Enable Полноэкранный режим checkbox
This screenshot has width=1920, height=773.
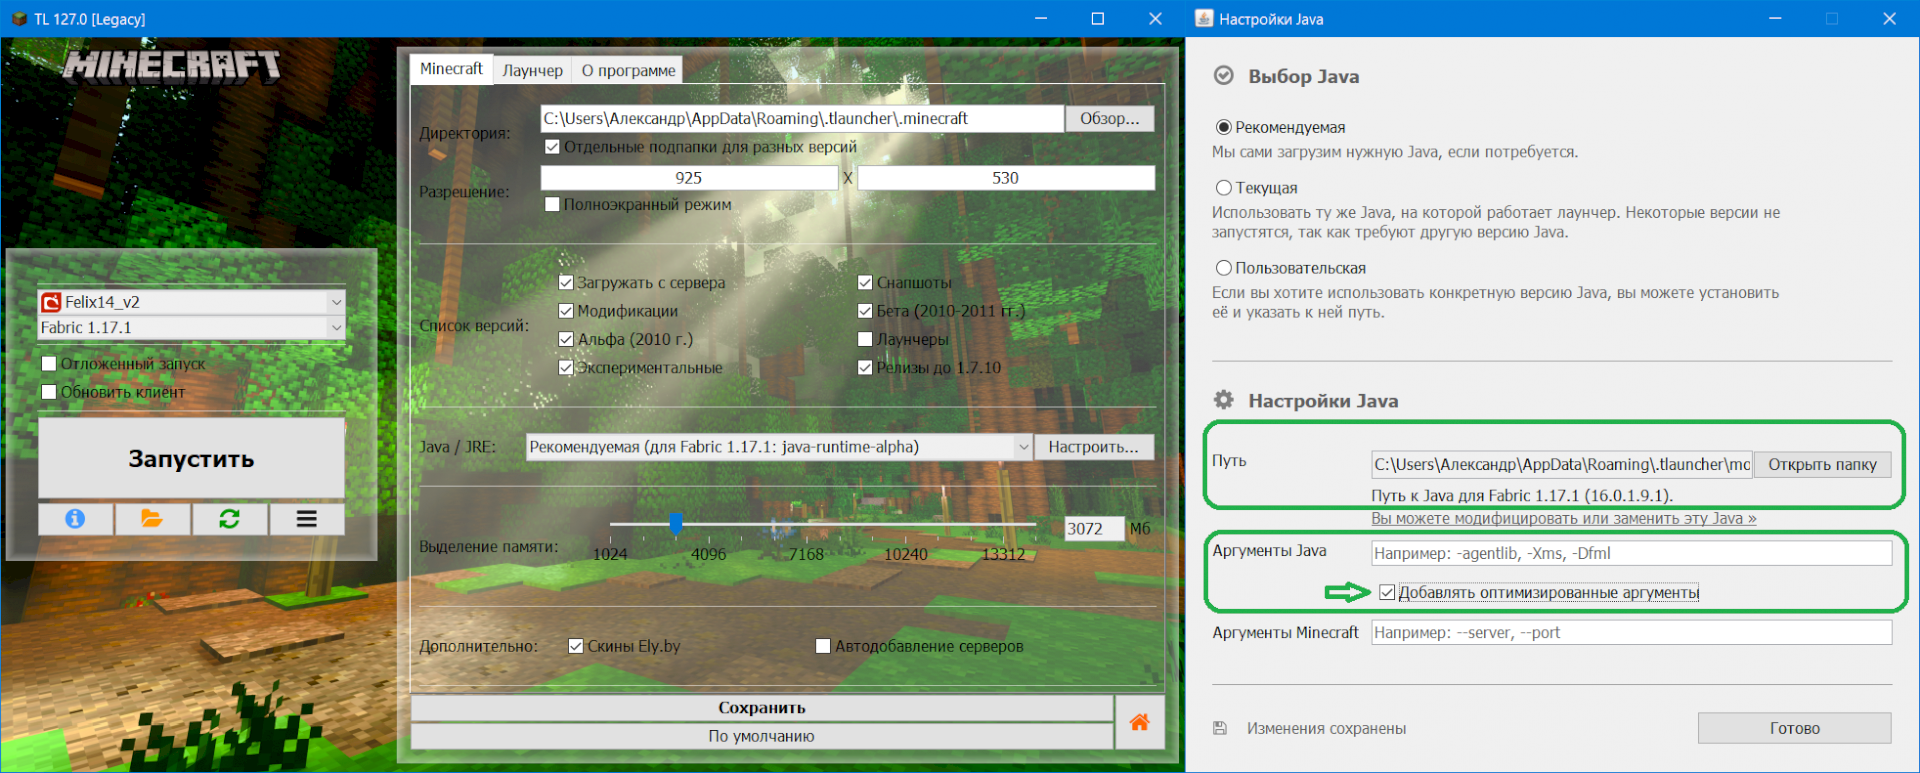click(x=552, y=204)
